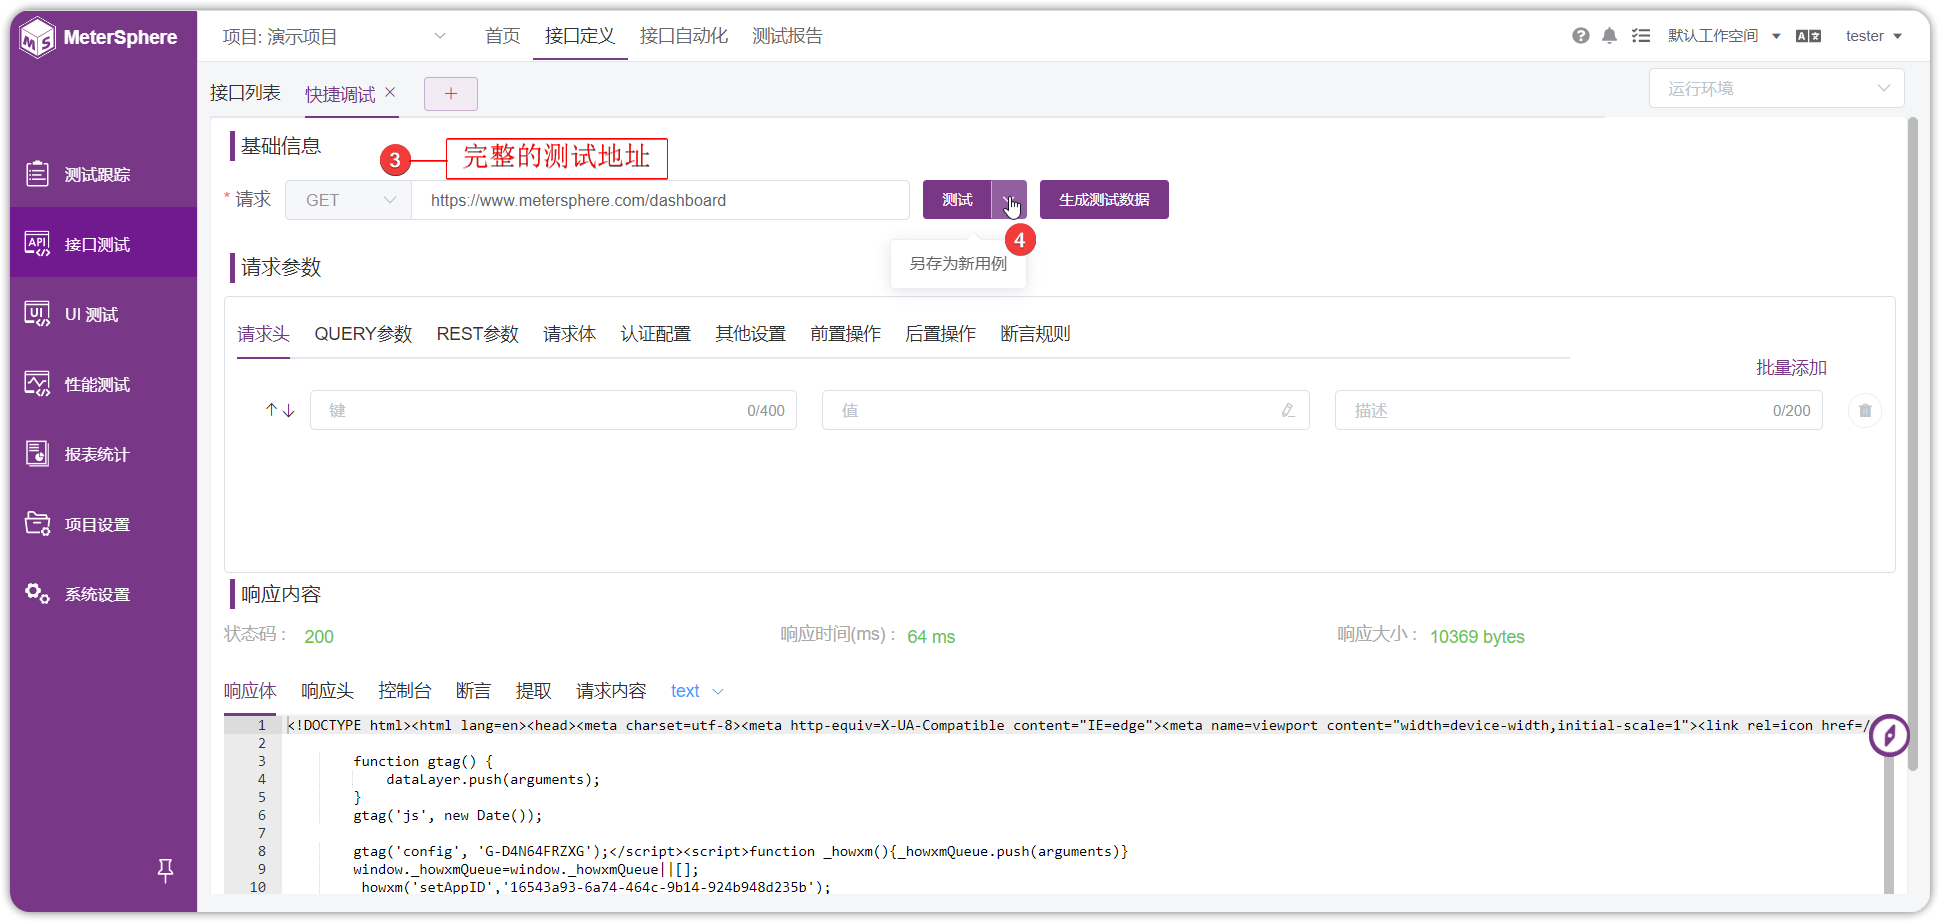Show the 响应体 response tab

point(250,691)
